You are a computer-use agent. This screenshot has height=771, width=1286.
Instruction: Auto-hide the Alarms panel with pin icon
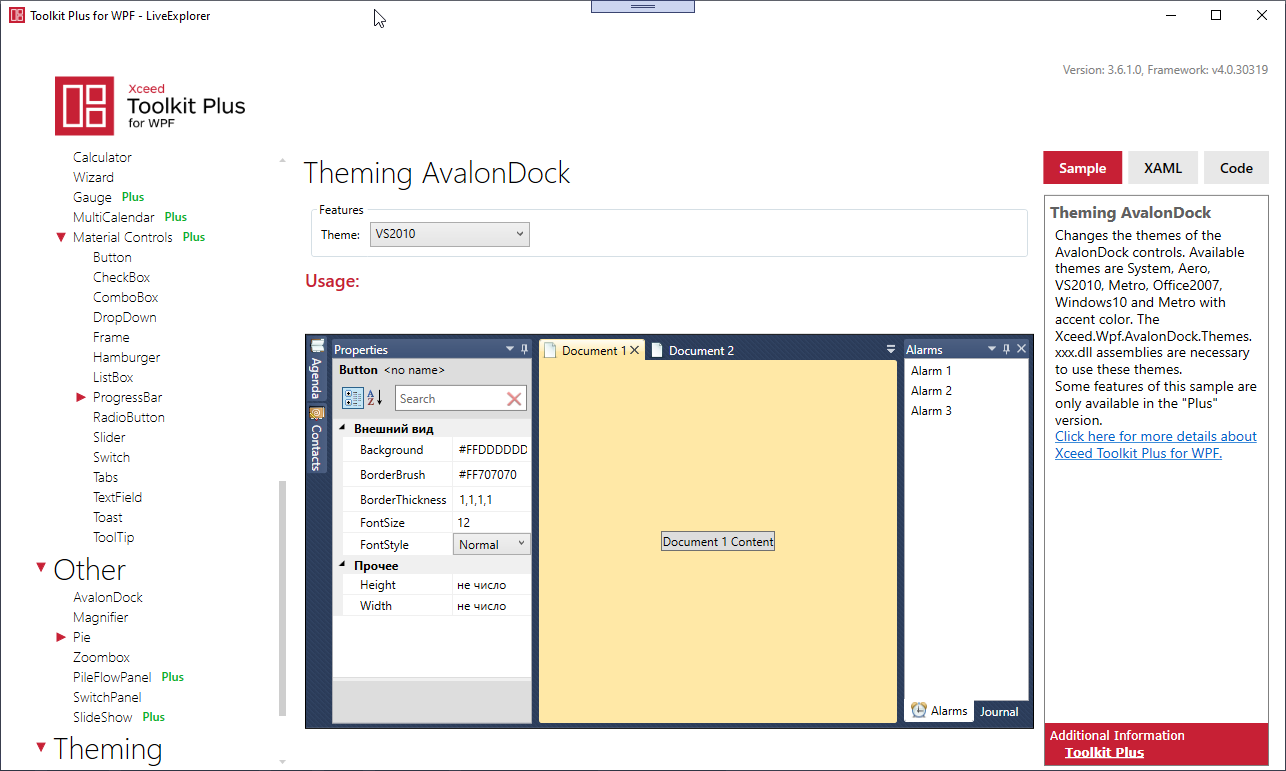pyautogui.click(x=1006, y=349)
